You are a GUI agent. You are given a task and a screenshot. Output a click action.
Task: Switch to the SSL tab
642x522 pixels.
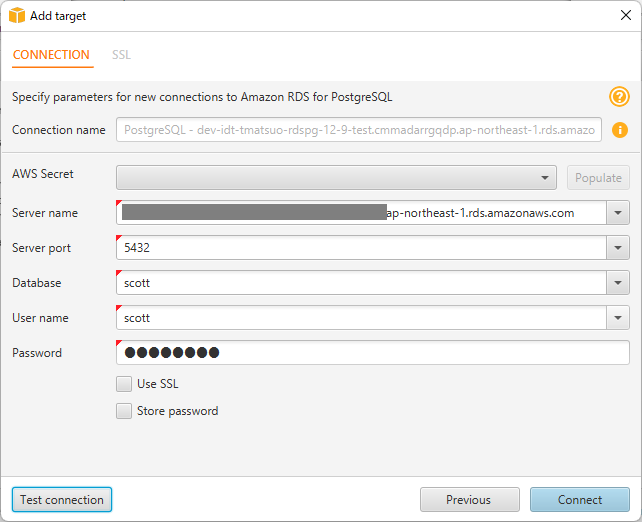(121, 55)
